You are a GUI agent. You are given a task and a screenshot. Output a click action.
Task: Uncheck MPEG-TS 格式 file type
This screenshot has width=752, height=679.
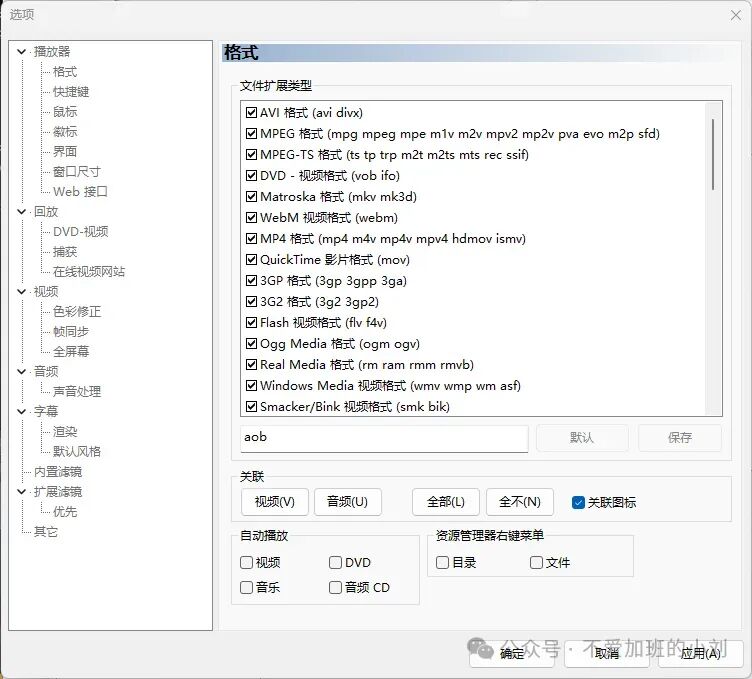tap(251, 154)
